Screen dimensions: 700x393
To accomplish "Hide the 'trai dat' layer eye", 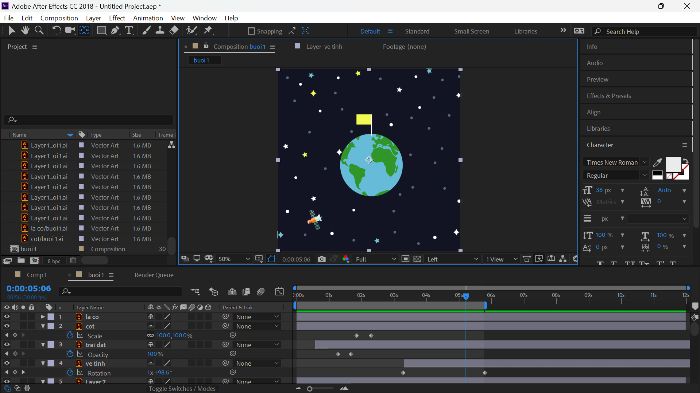I will point(7,345).
